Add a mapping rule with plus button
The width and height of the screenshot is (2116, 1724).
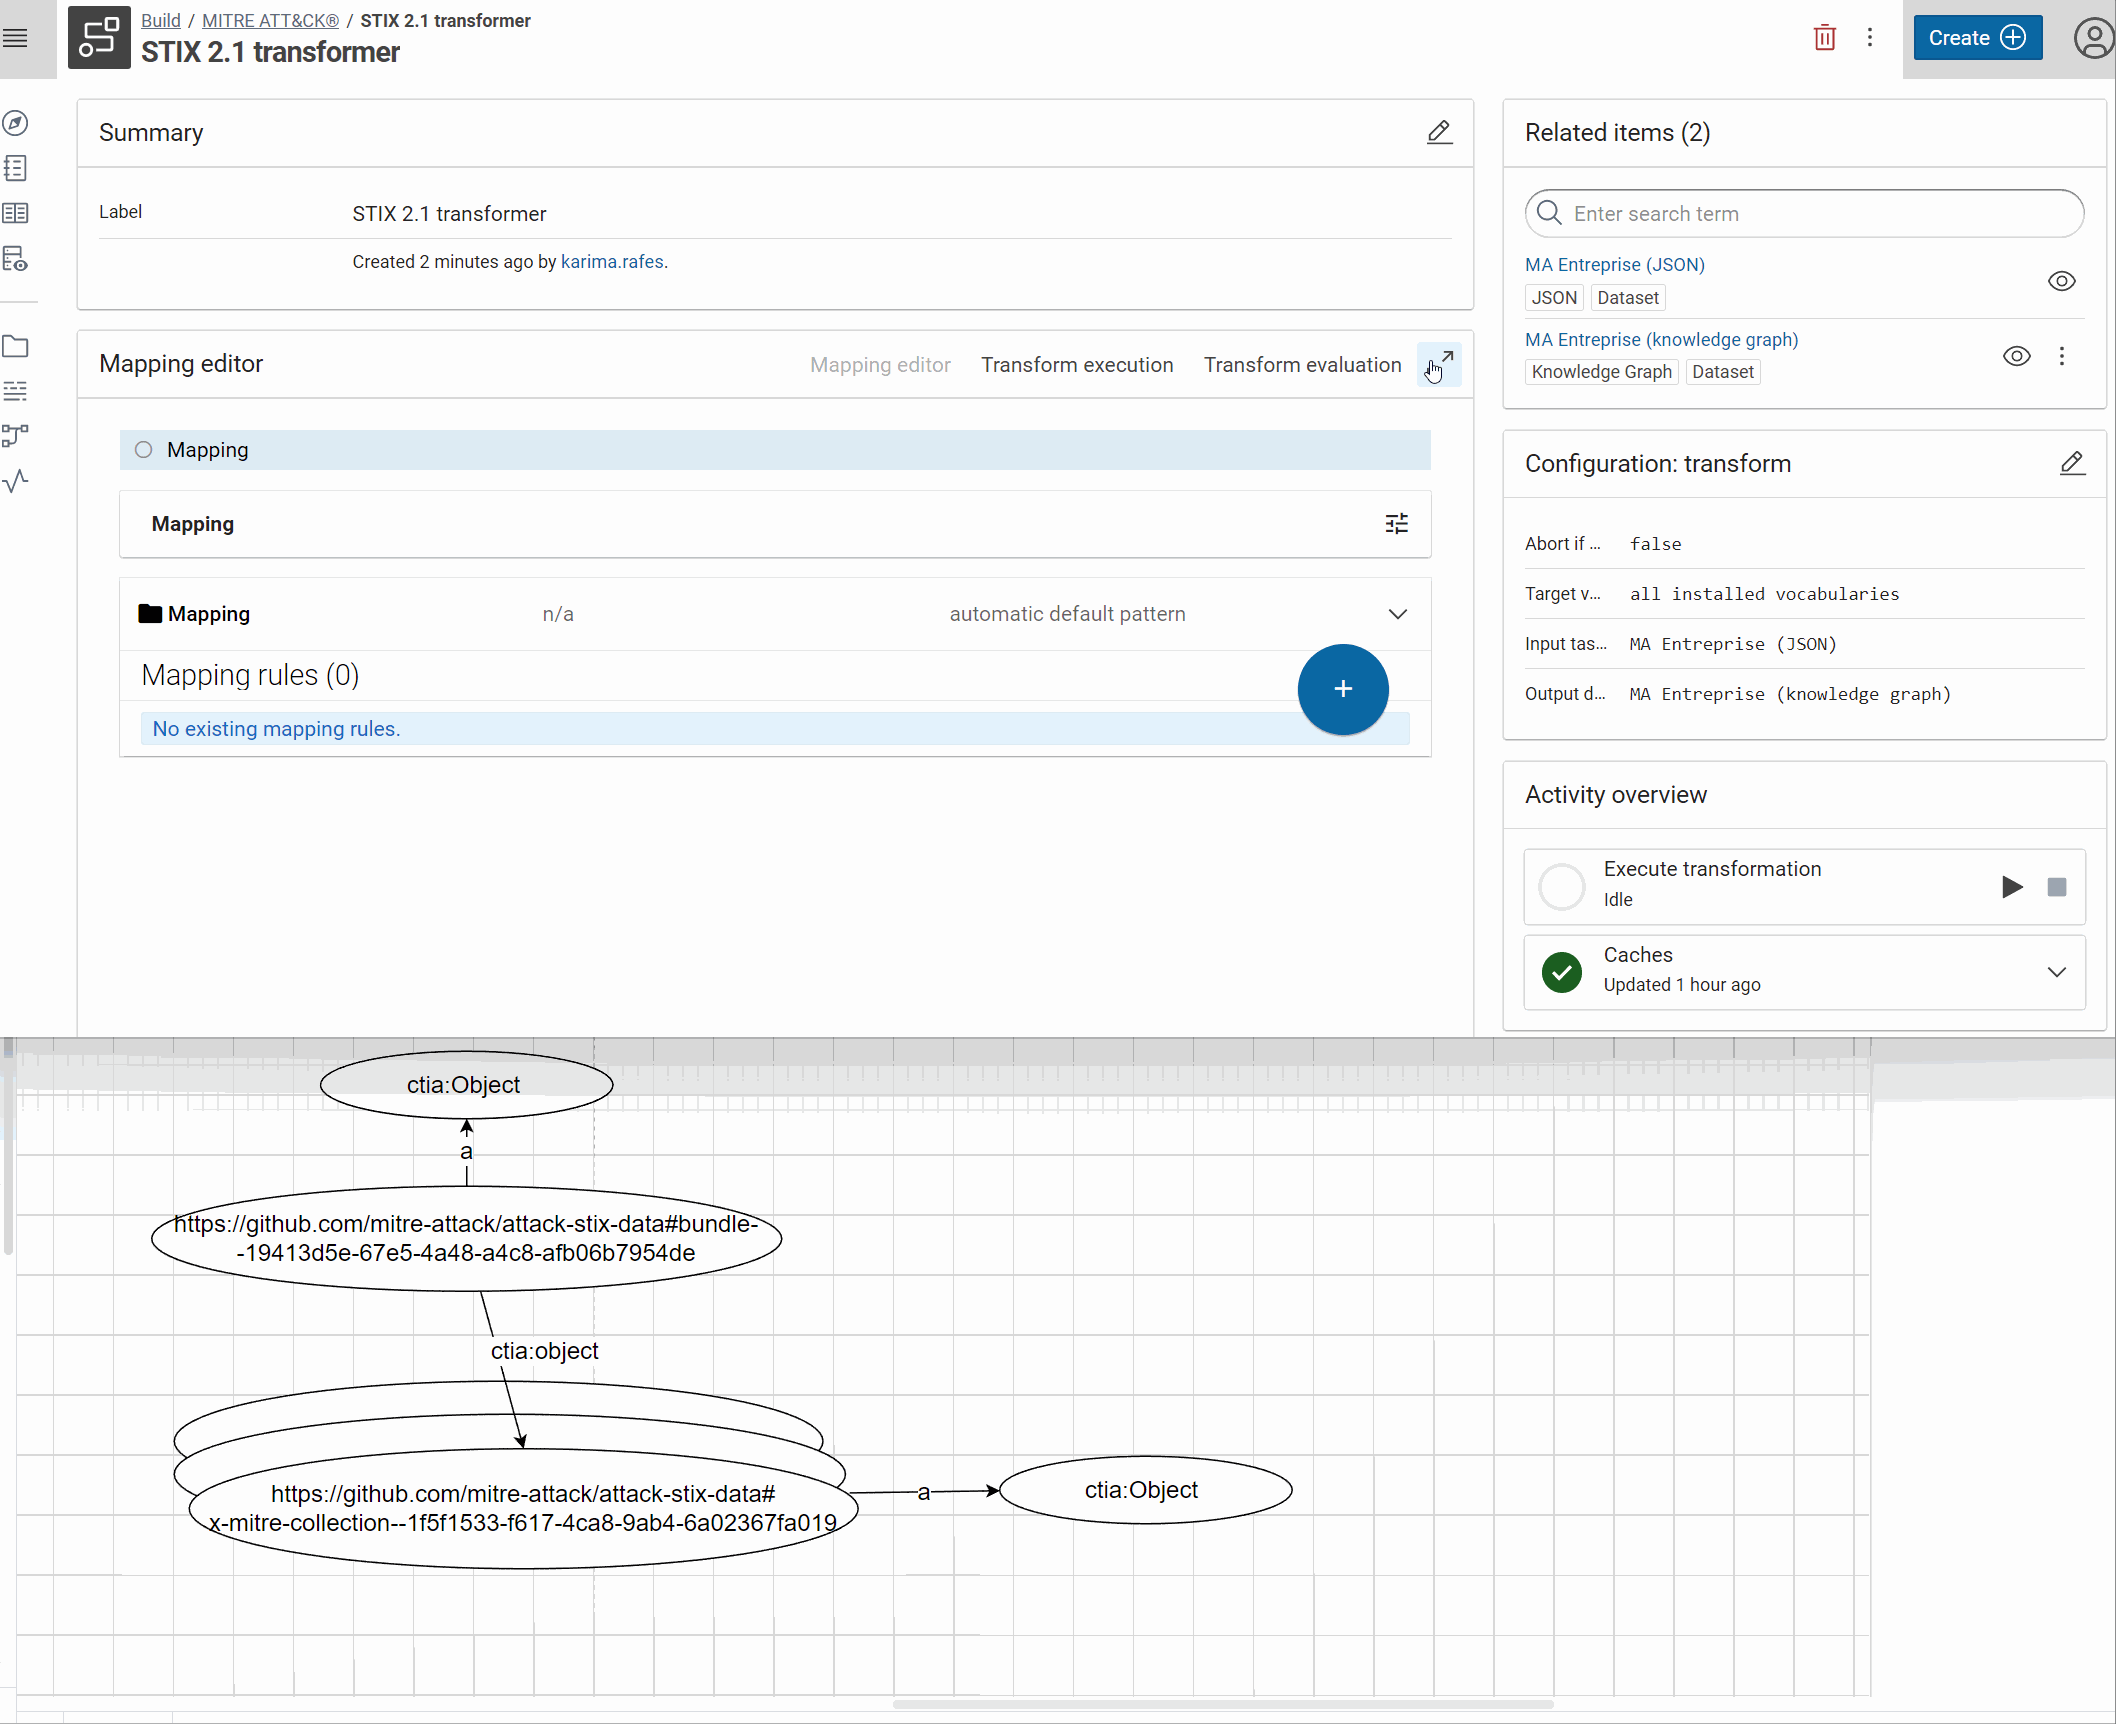(x=1342, y=689)
